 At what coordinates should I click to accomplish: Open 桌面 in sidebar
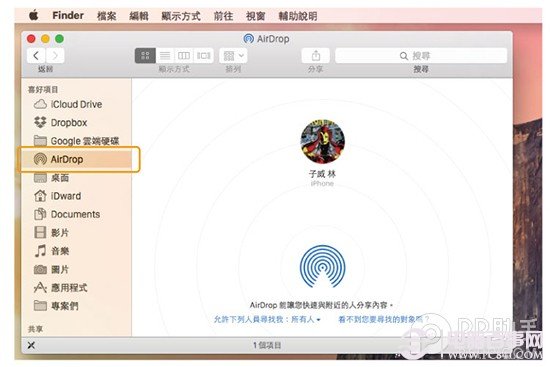76,178
